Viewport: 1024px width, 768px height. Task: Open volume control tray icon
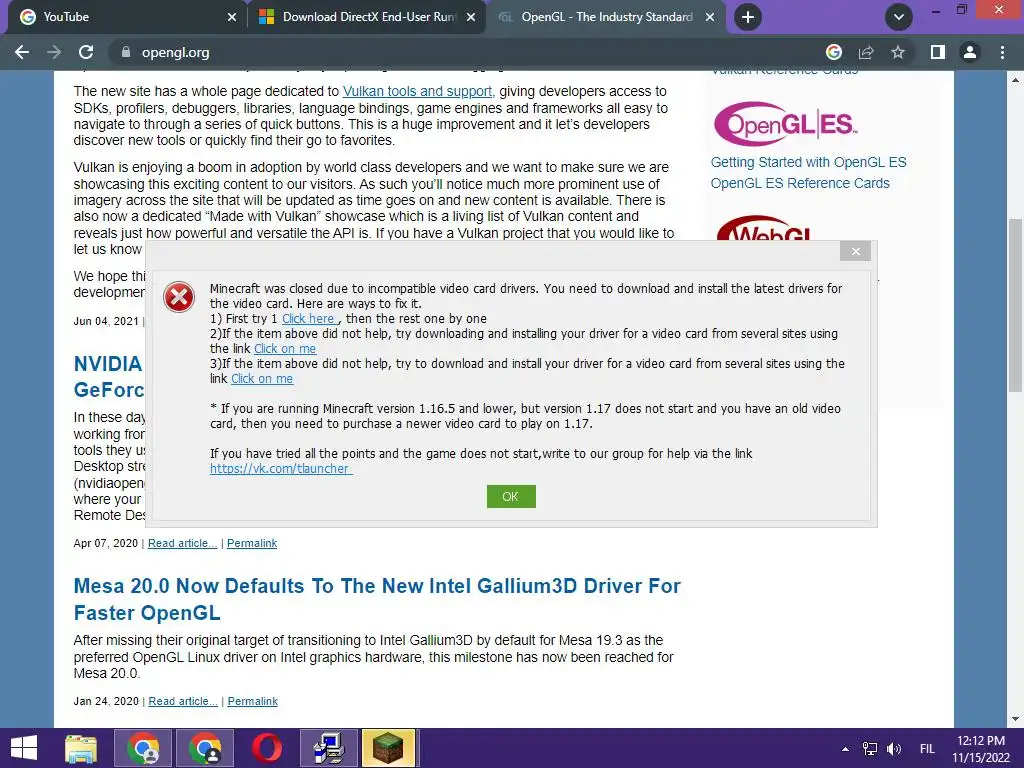[x=894, y=748]
